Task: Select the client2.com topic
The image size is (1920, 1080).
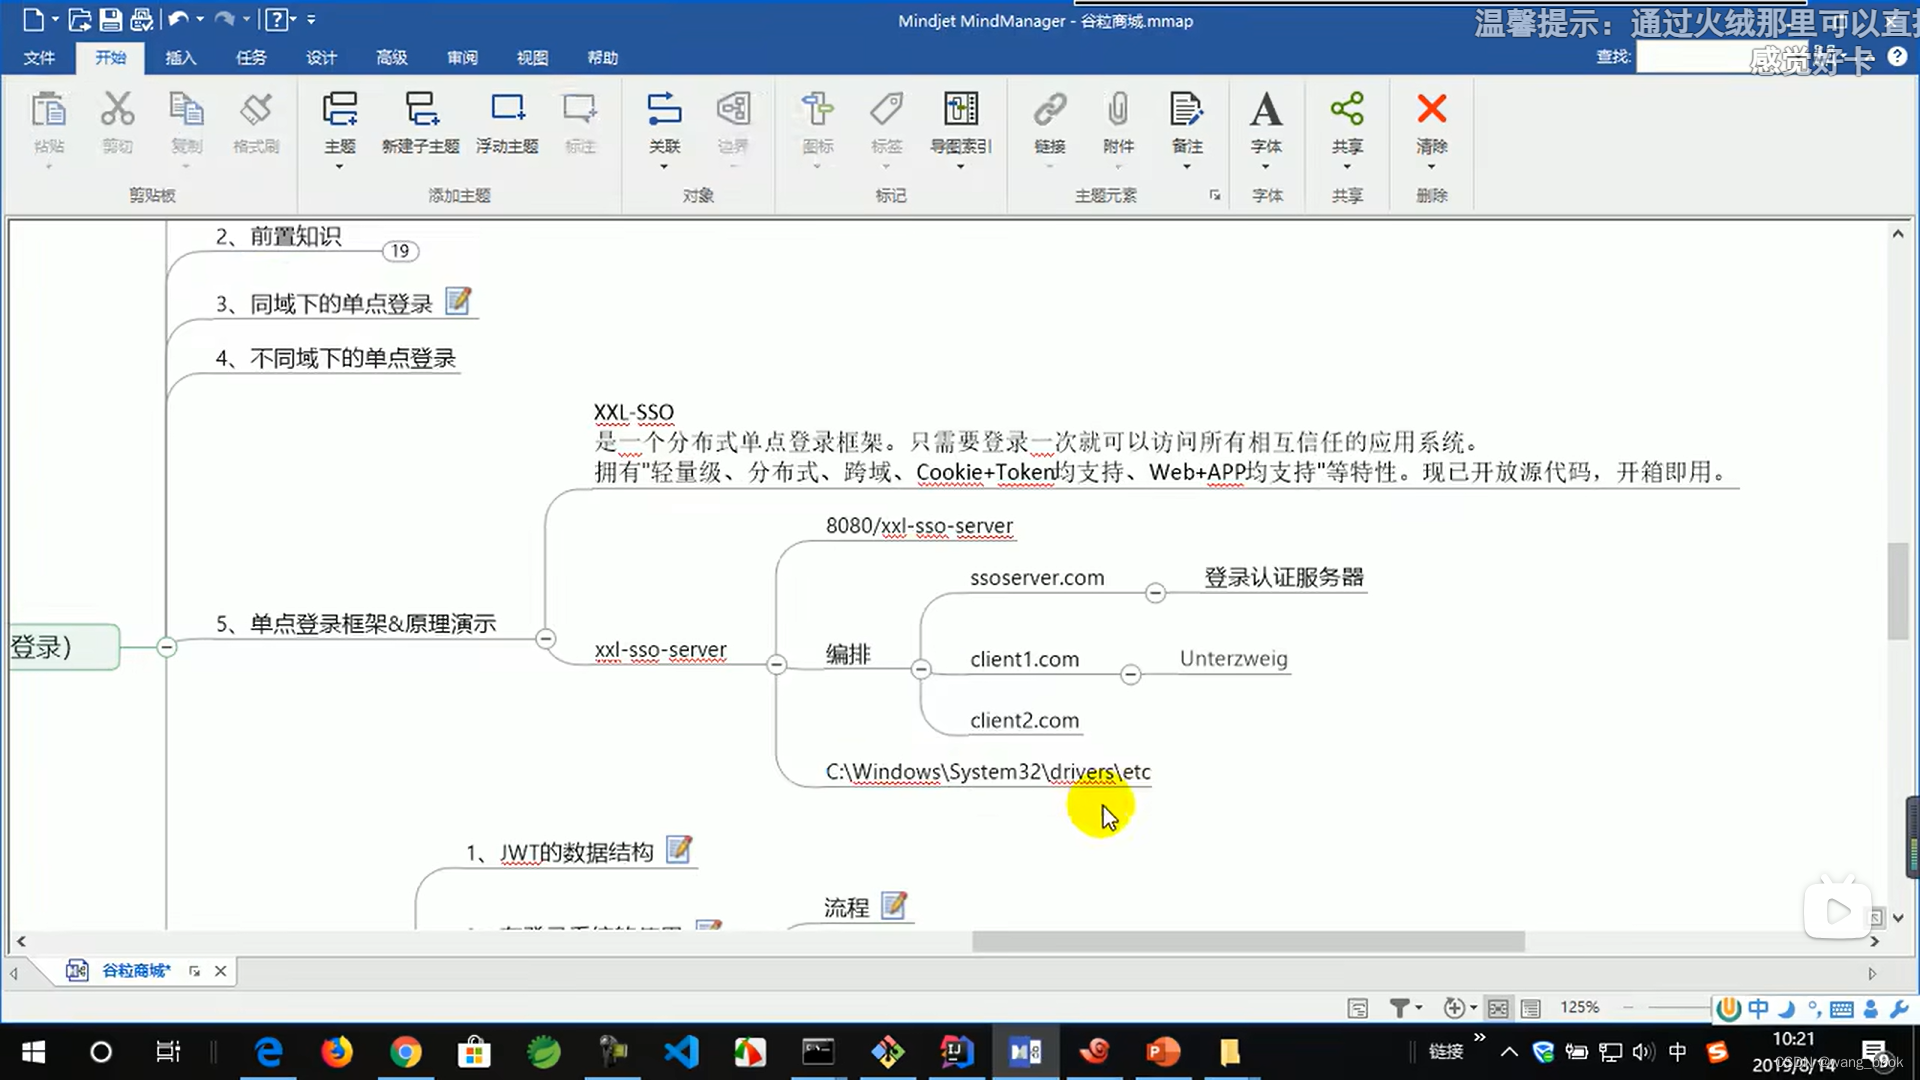Action: click(1024, 720)
